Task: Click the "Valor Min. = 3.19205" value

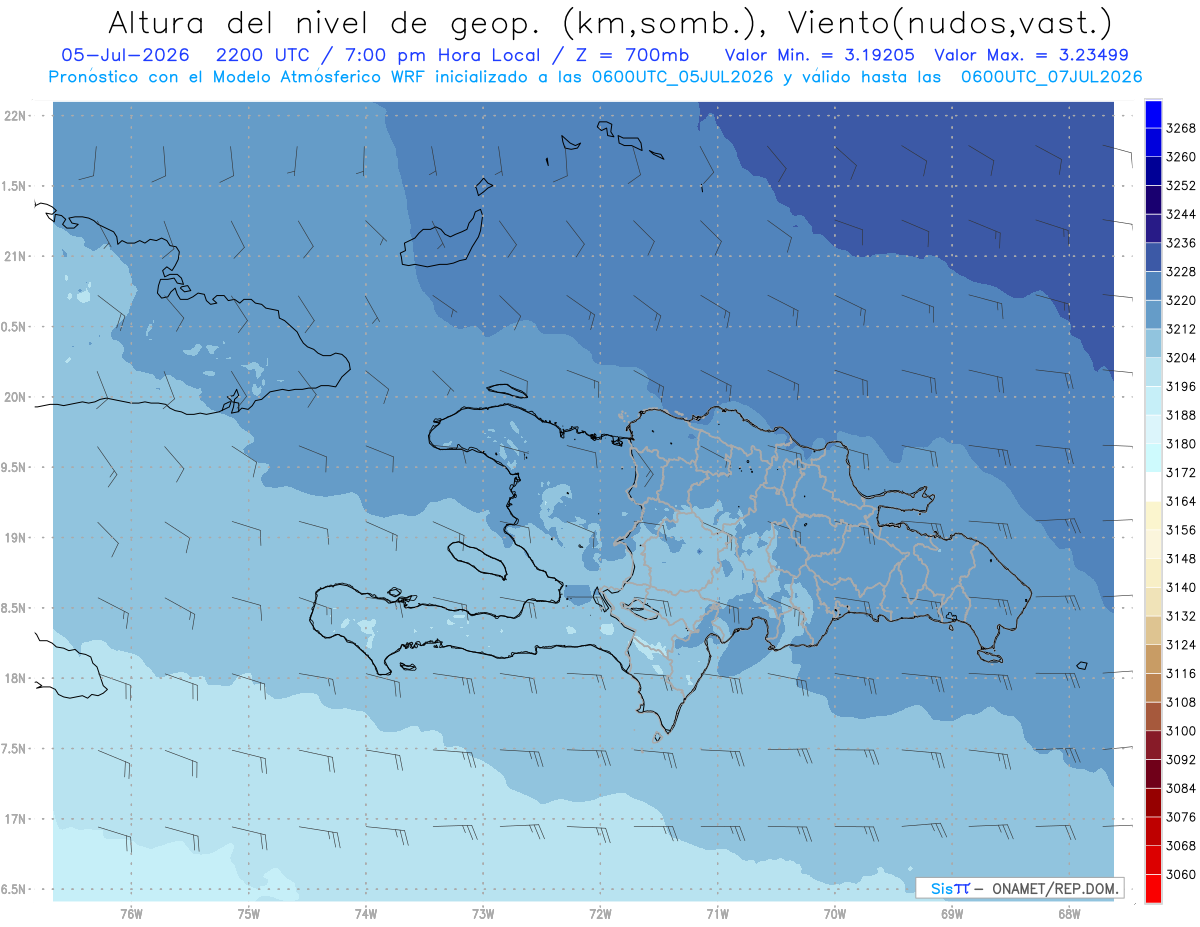Action: [822, 54]
